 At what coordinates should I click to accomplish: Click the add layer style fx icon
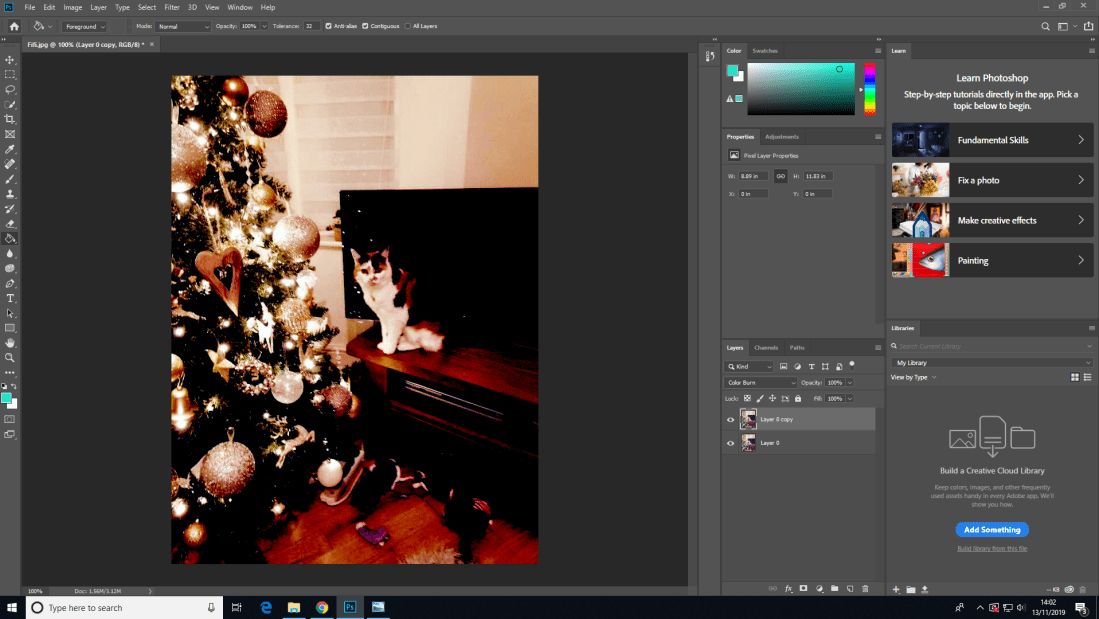tap(788, 589)
